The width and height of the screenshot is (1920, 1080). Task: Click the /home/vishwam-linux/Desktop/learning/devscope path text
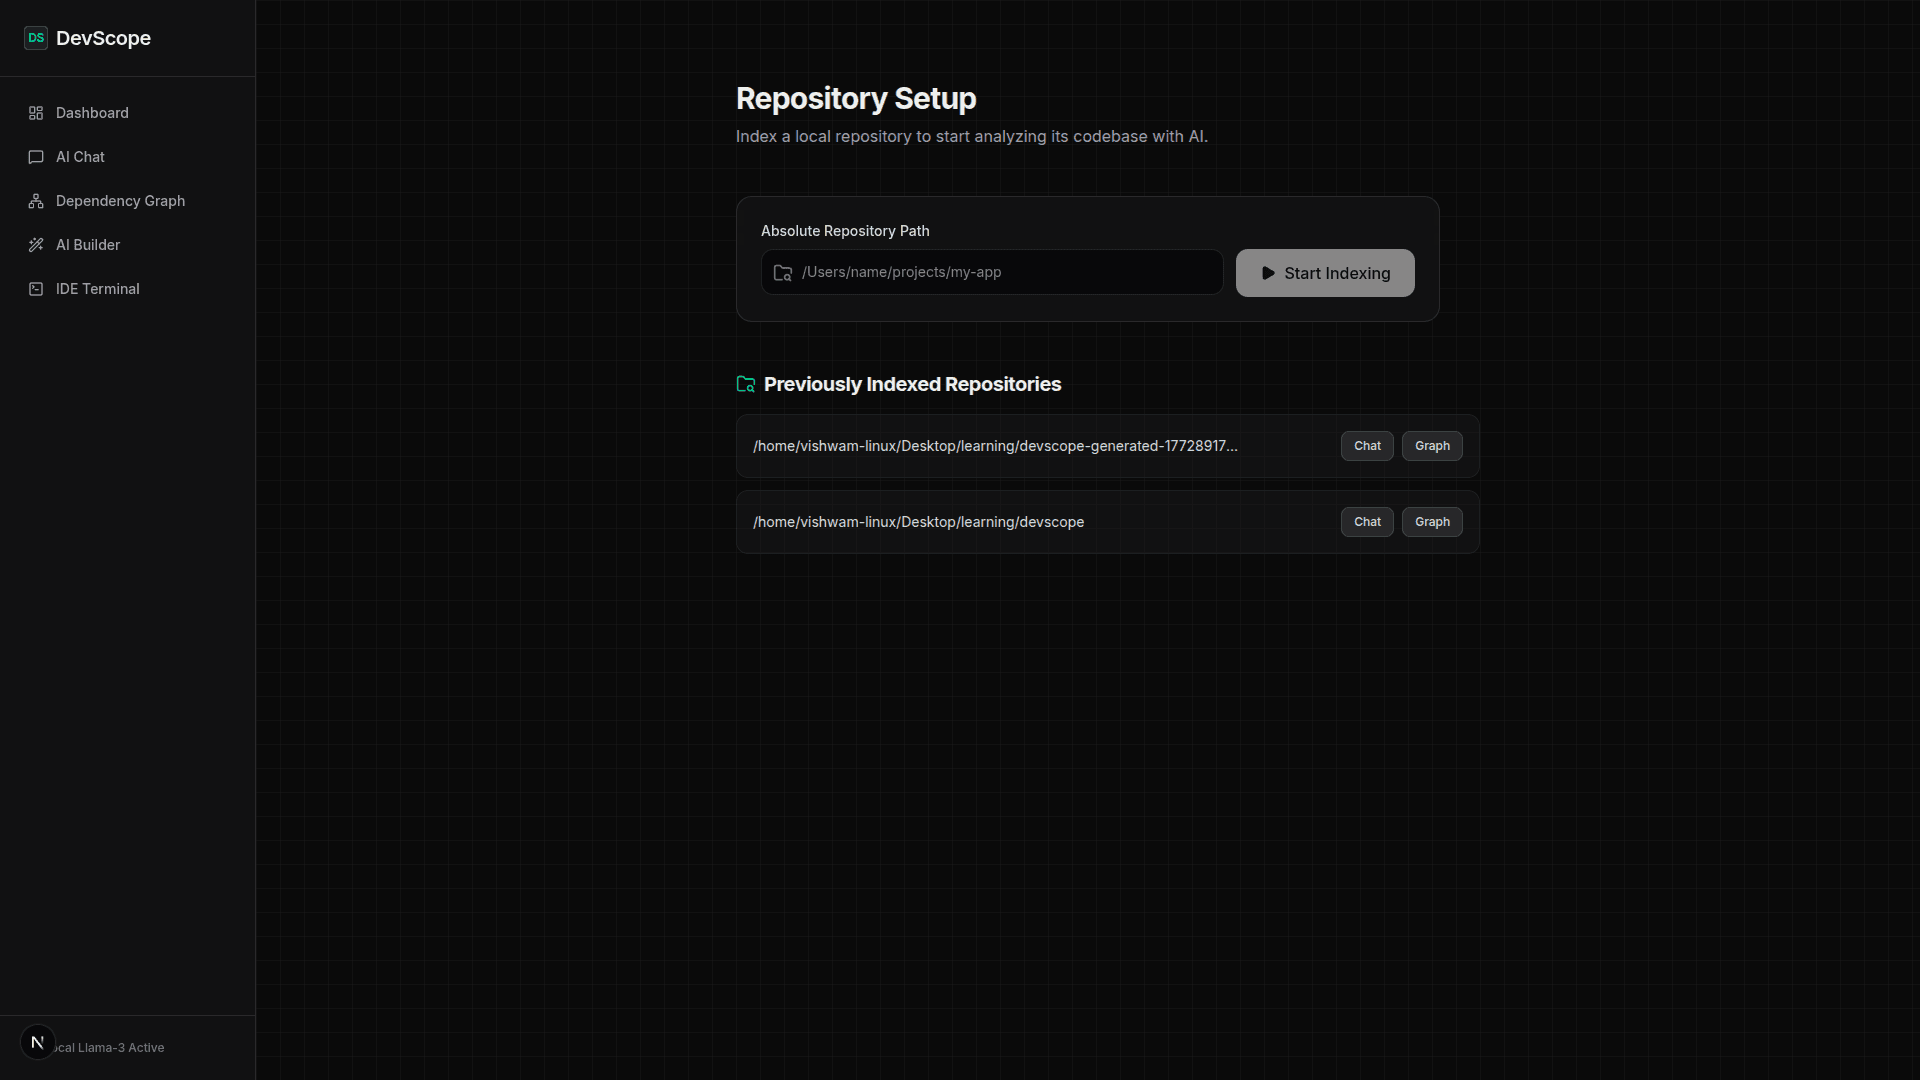point(918,522)
